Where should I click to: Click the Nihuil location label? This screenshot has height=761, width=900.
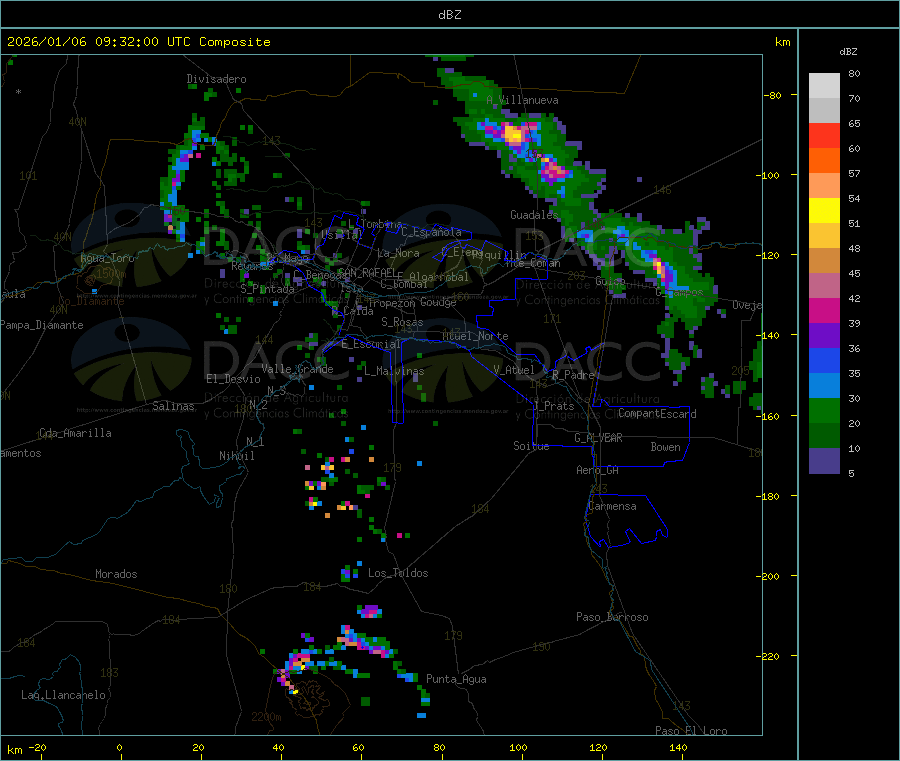point(236,456)
